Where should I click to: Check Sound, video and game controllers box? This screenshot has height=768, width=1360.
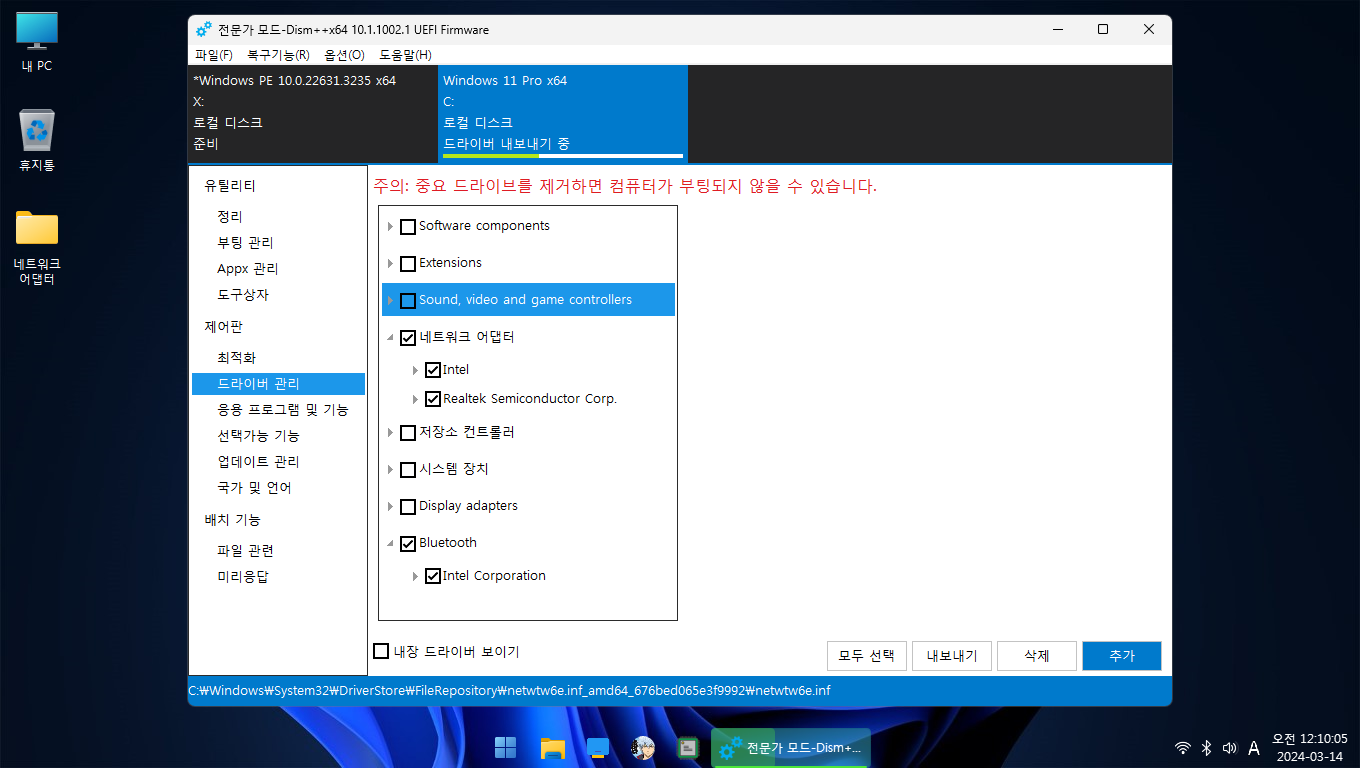408,301
